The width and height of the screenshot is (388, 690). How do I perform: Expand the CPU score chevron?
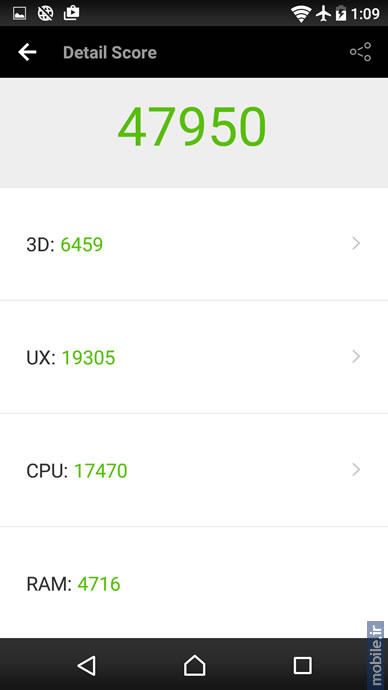tap(356, 470)
